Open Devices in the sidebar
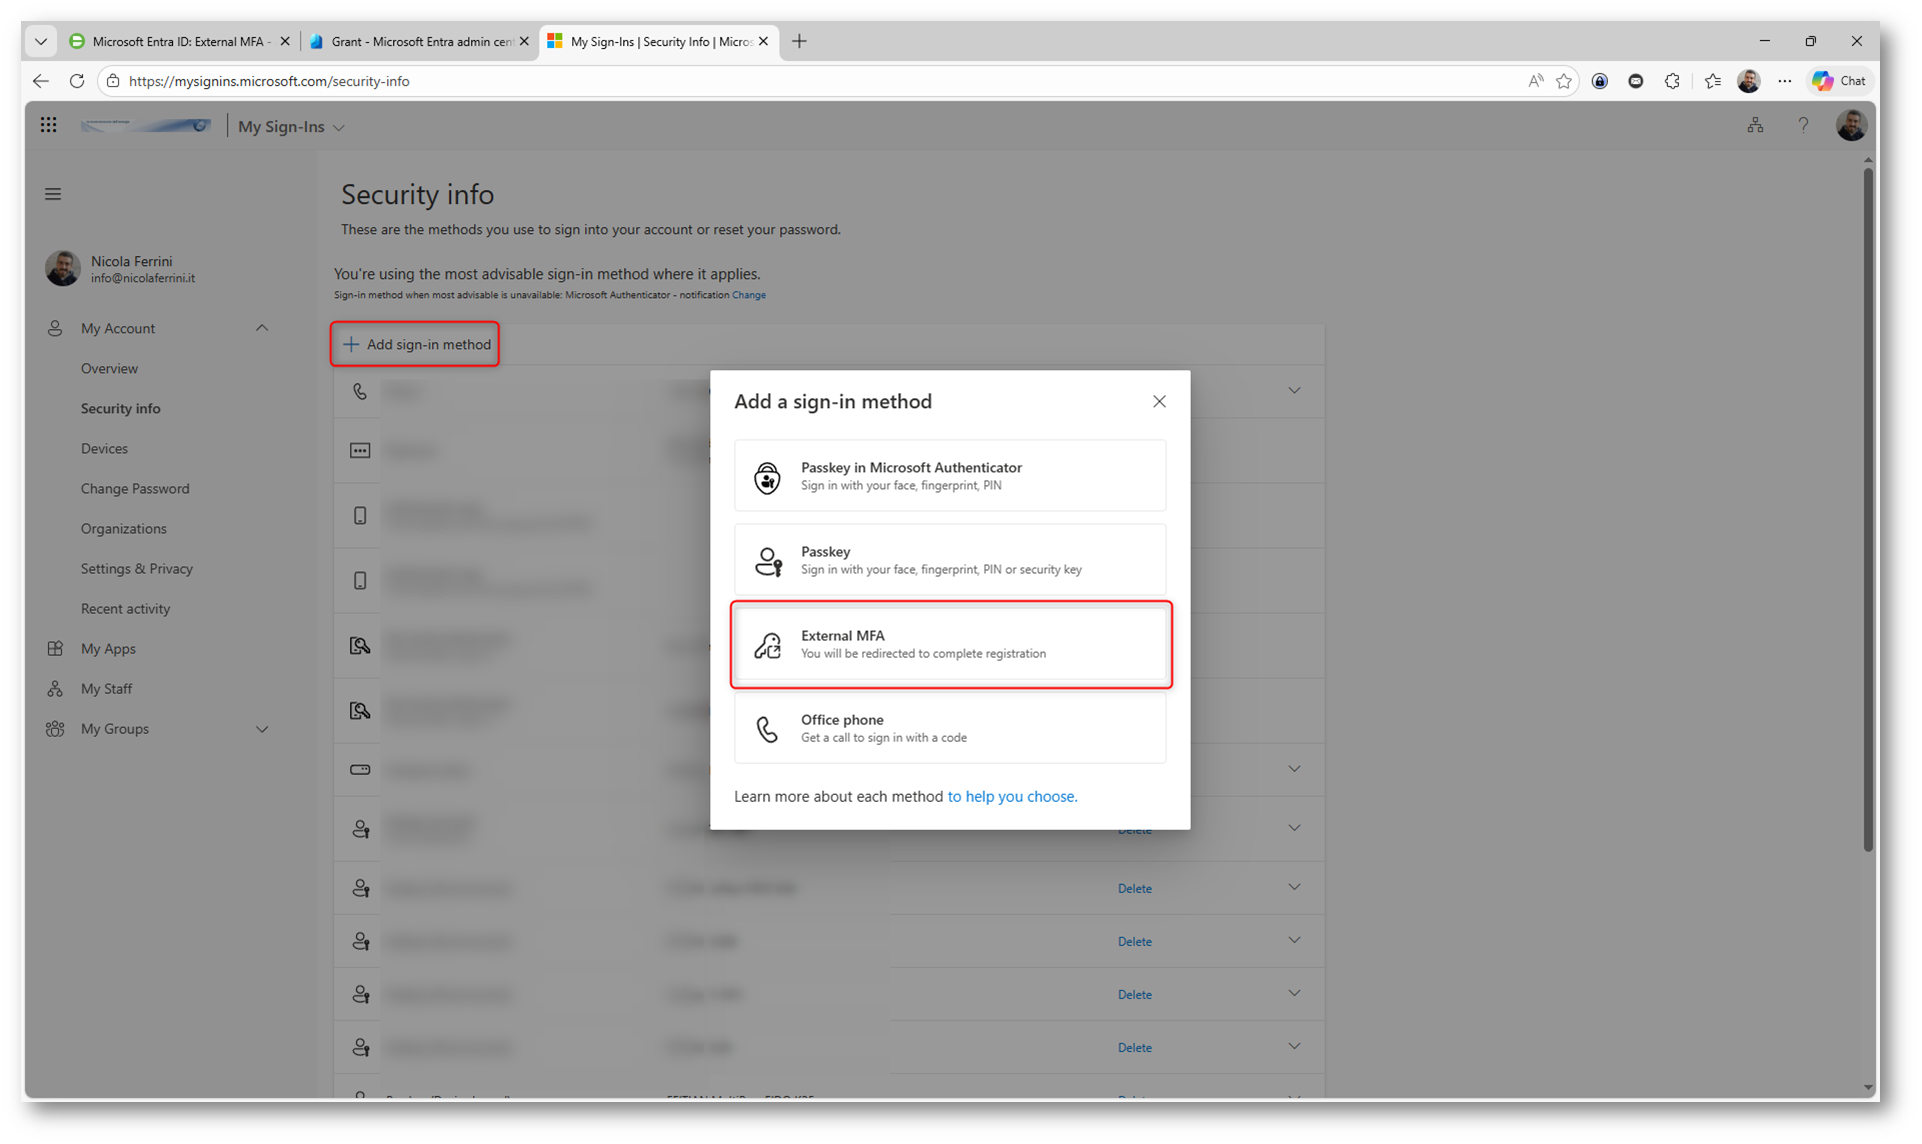 tap(104, 448)
